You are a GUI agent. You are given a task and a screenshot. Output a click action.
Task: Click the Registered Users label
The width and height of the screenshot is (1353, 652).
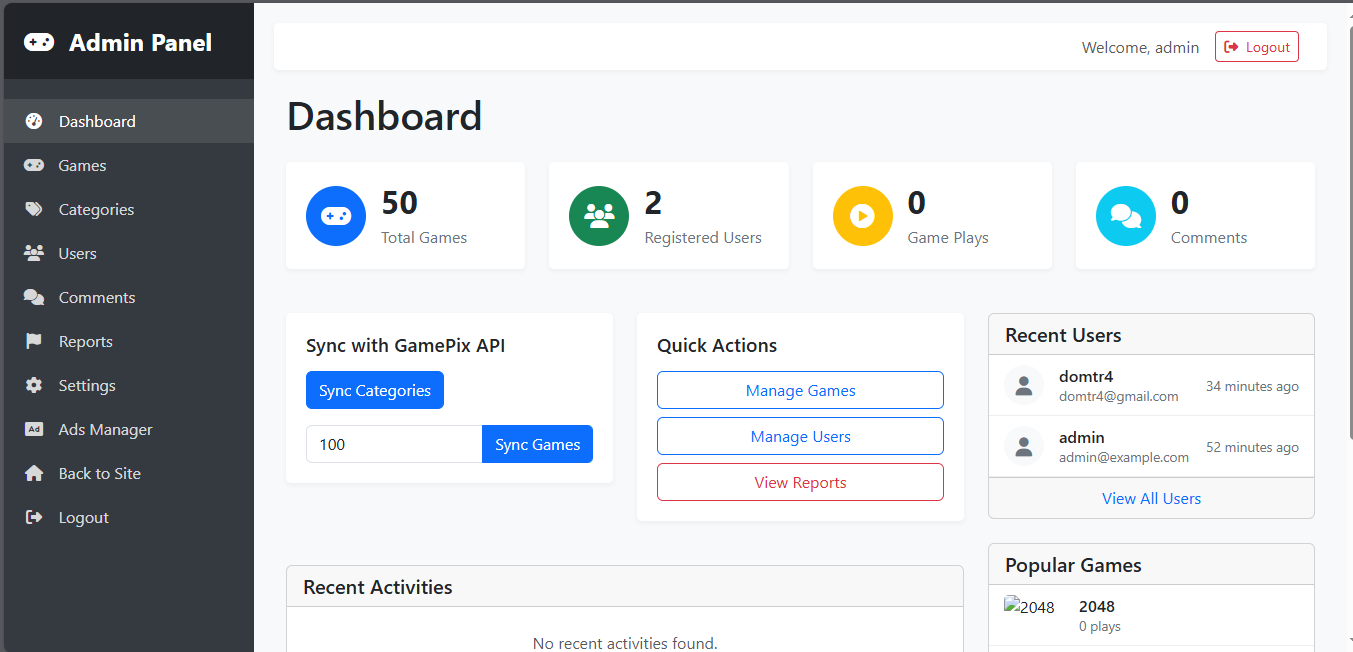pos(703,237)
